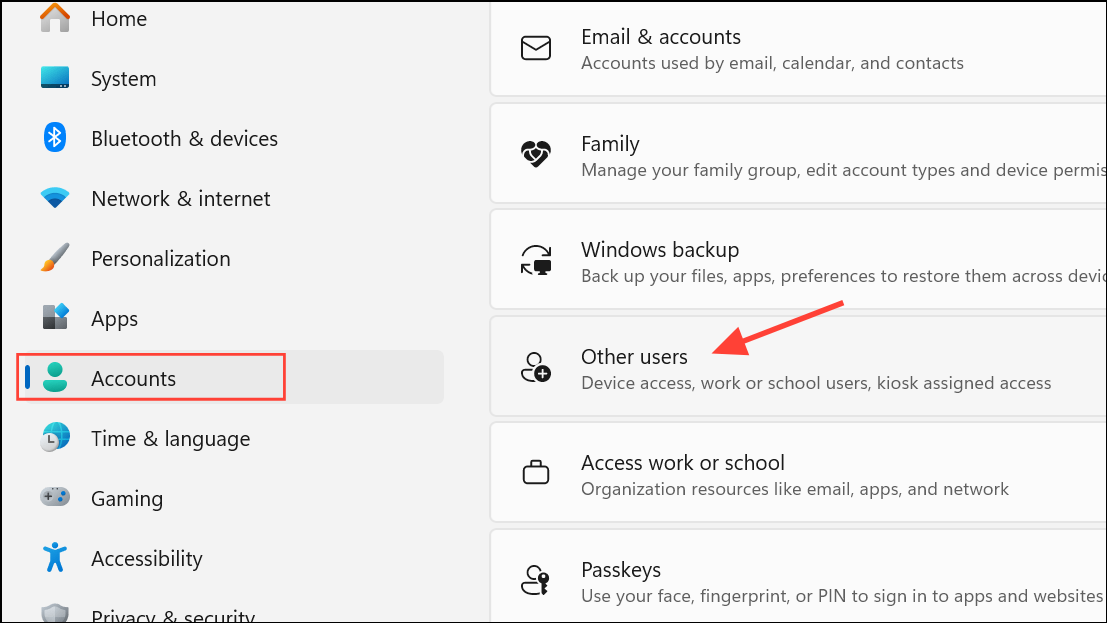The width and height of the screenshot is (1107, 623).
Task: Click the Network wifi icon
Action: point(54,198)
